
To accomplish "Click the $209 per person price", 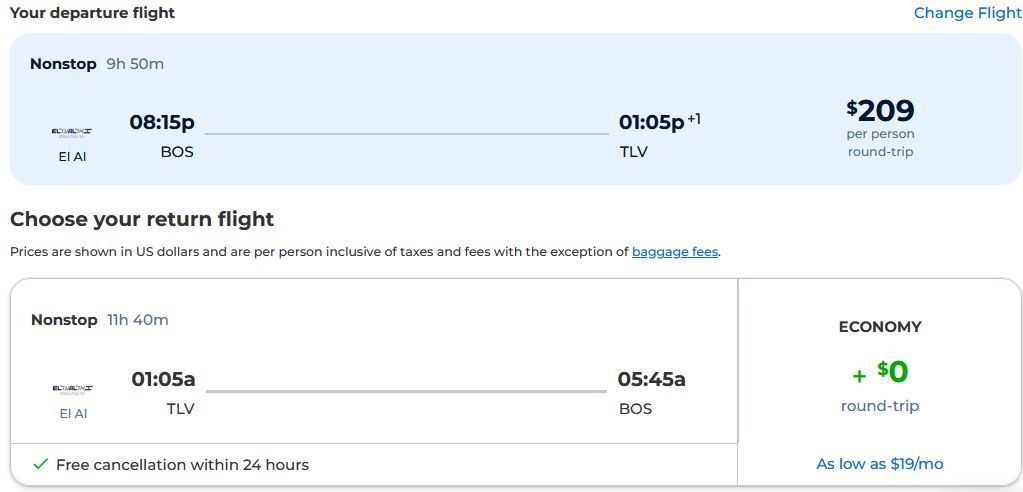I will [x=880, y=111].
